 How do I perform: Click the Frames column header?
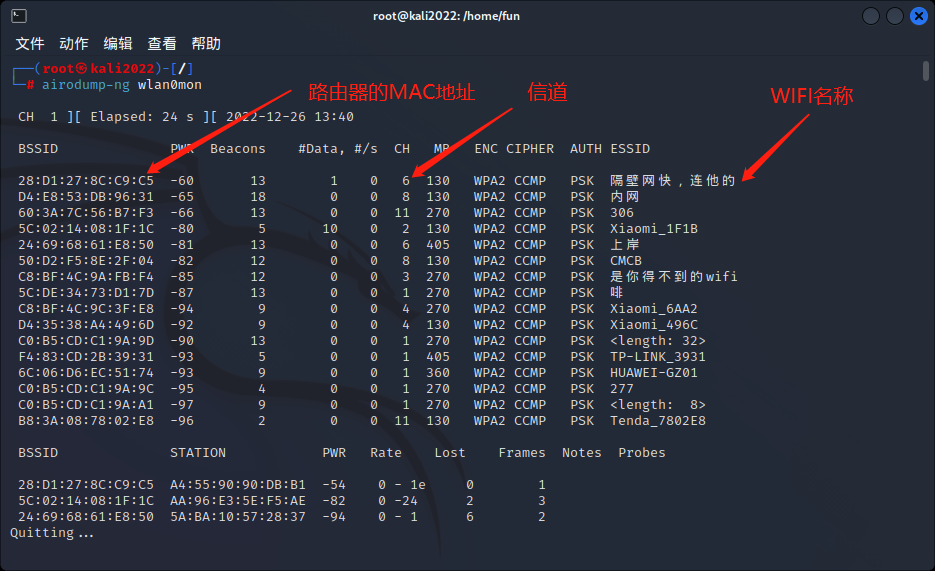point(522,453)
